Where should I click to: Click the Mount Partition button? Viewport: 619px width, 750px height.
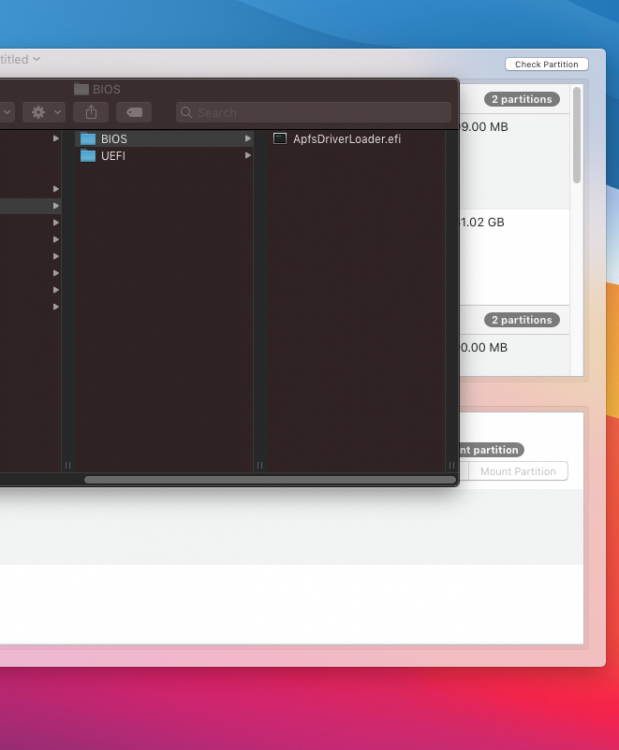[x=518, y=471]
